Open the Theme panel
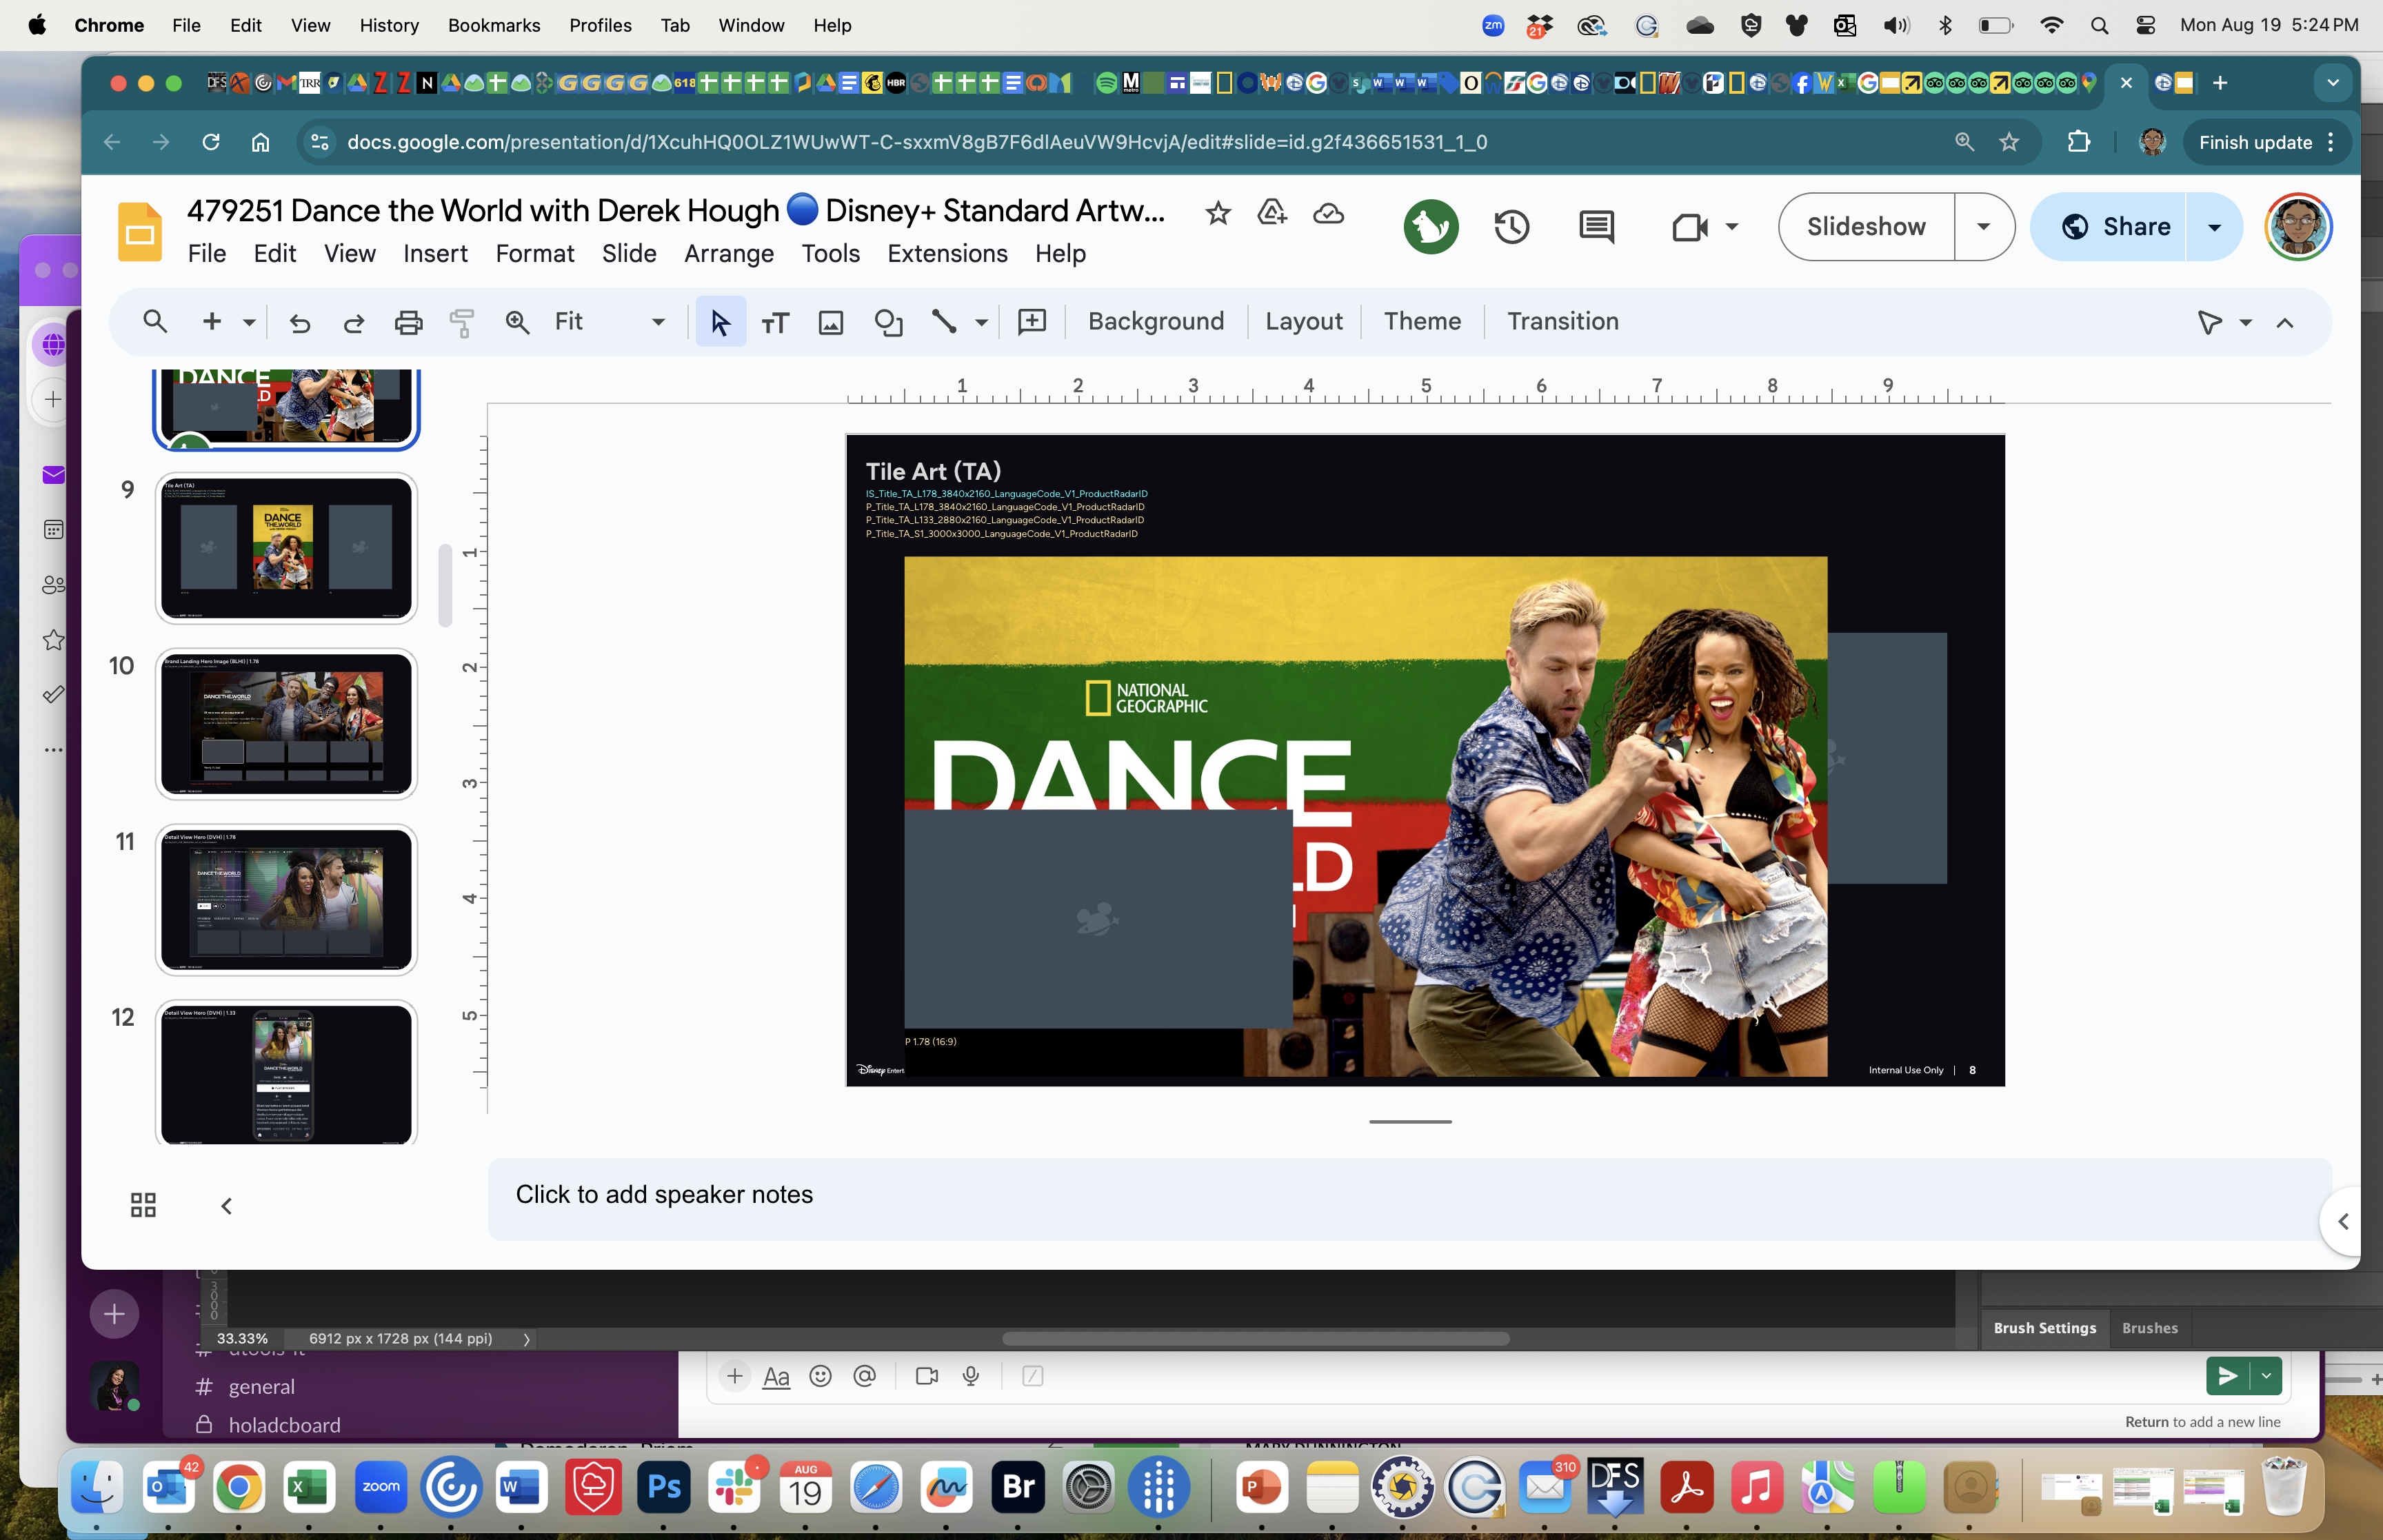Image resolution: width=2383 pixels, height=1540 pixels. pyautogui.click(x=1422, y=322)
